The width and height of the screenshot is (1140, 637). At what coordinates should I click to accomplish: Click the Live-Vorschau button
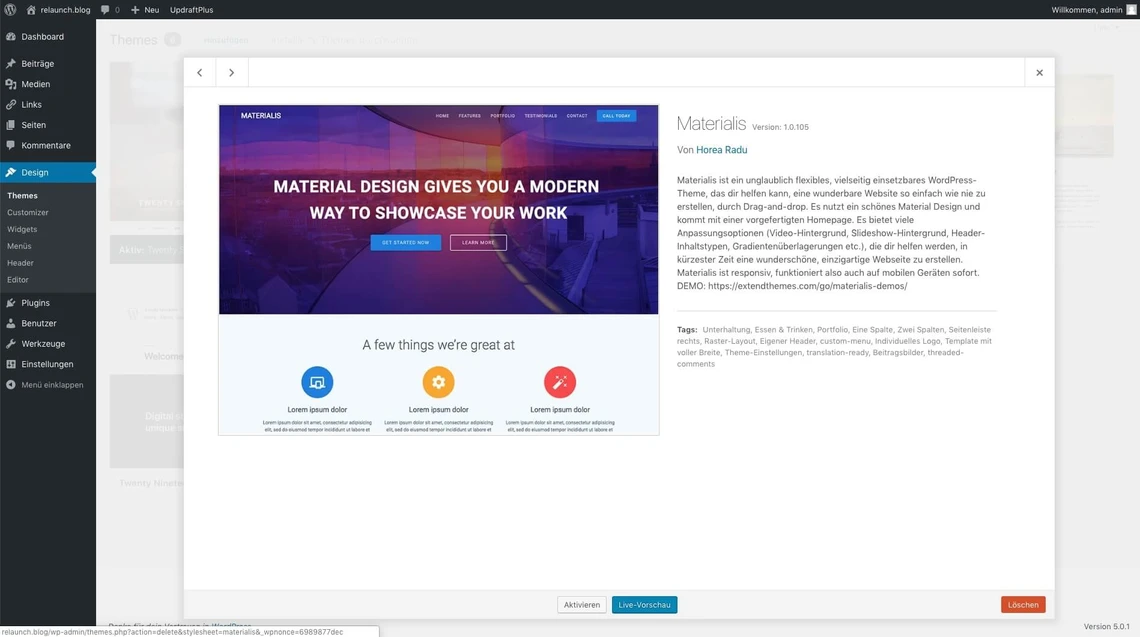pyautogui.click(x=644, y=605)
